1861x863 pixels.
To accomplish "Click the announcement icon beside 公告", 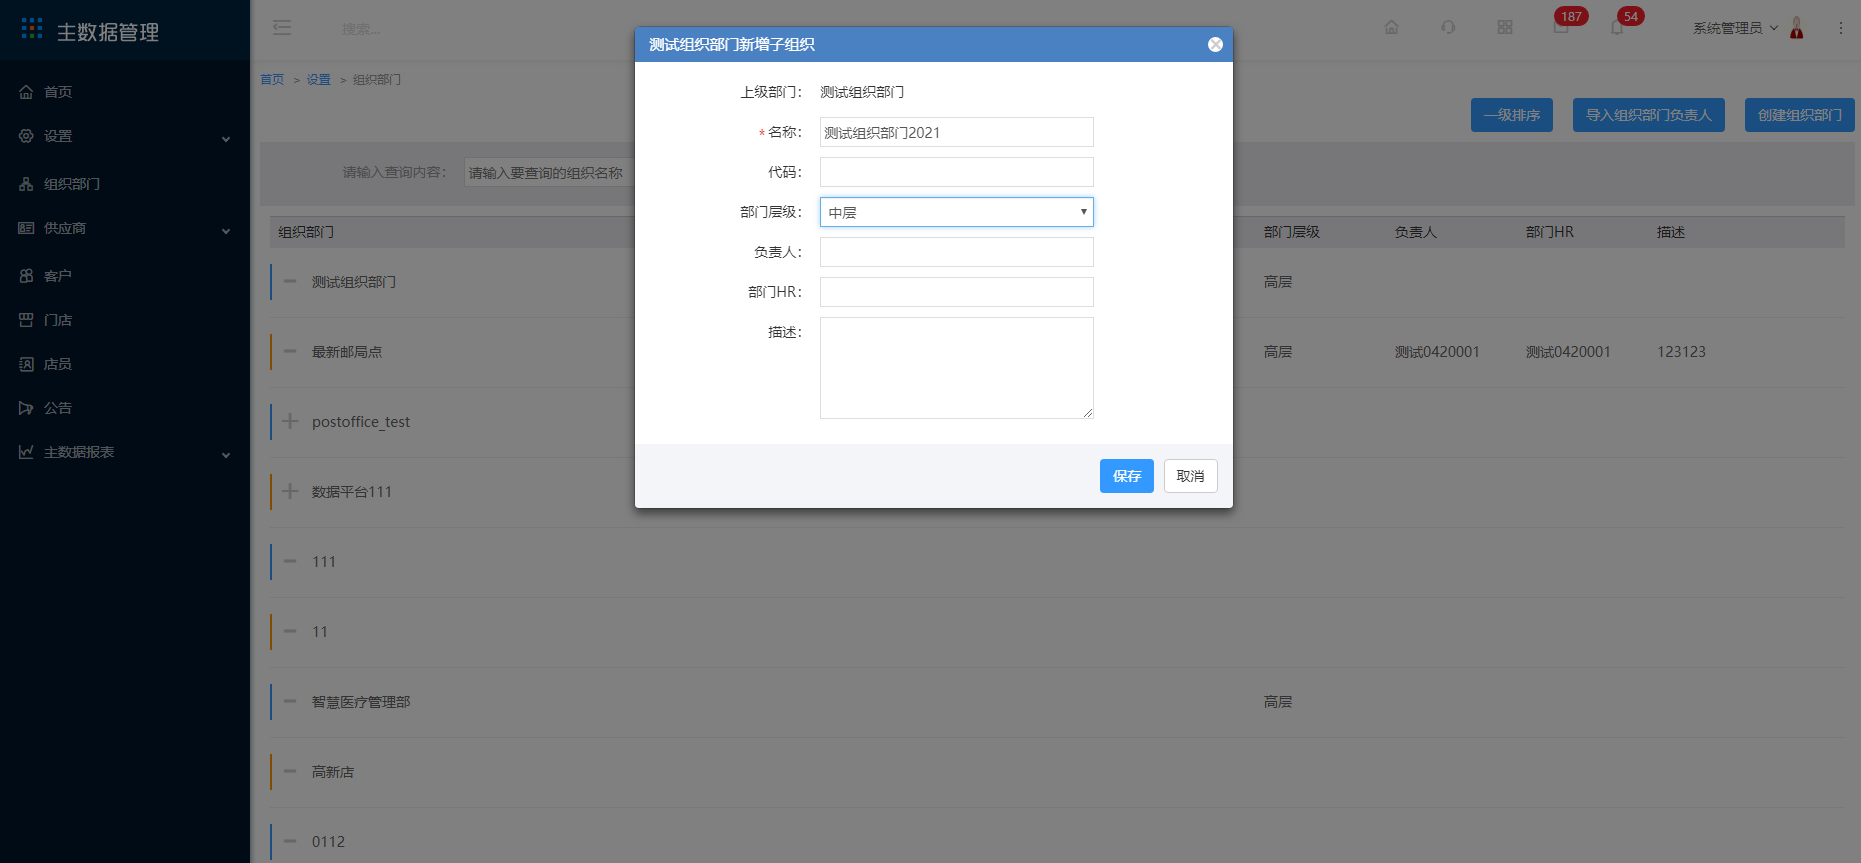I will coord(26,408).
